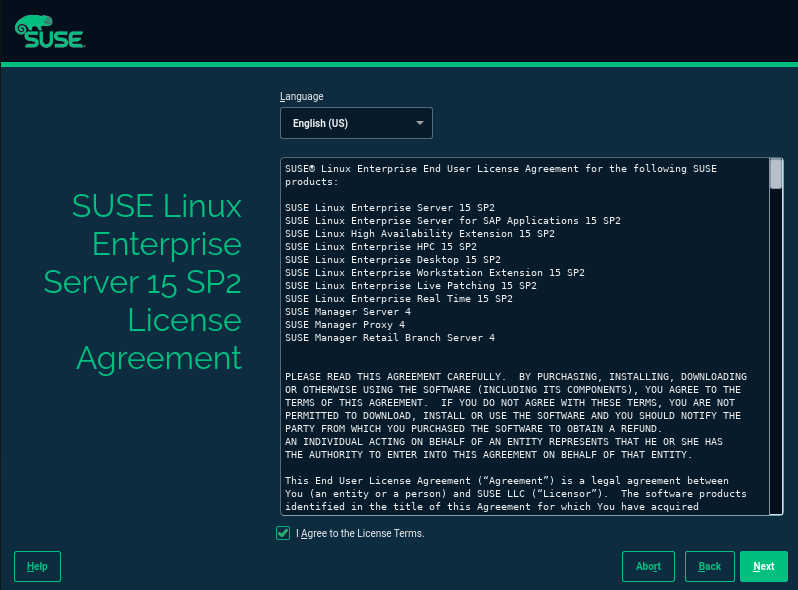Select line 'SUSE Manager Server 4'
Screen dimensions: 798x590
pyautogui.click(x=348, y=312)
